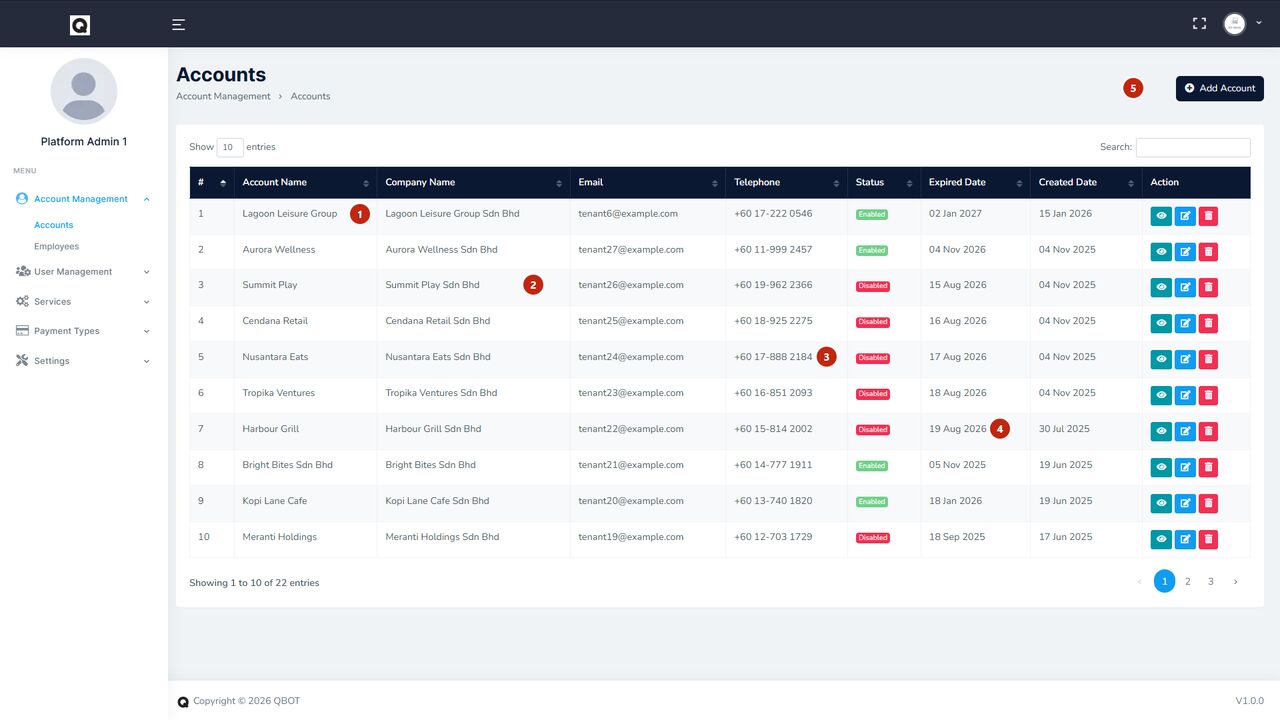Edit the Aurora Wellness account
Image resolution: width=1280 pixels, height=720 pixels.
coord(1185,252)
